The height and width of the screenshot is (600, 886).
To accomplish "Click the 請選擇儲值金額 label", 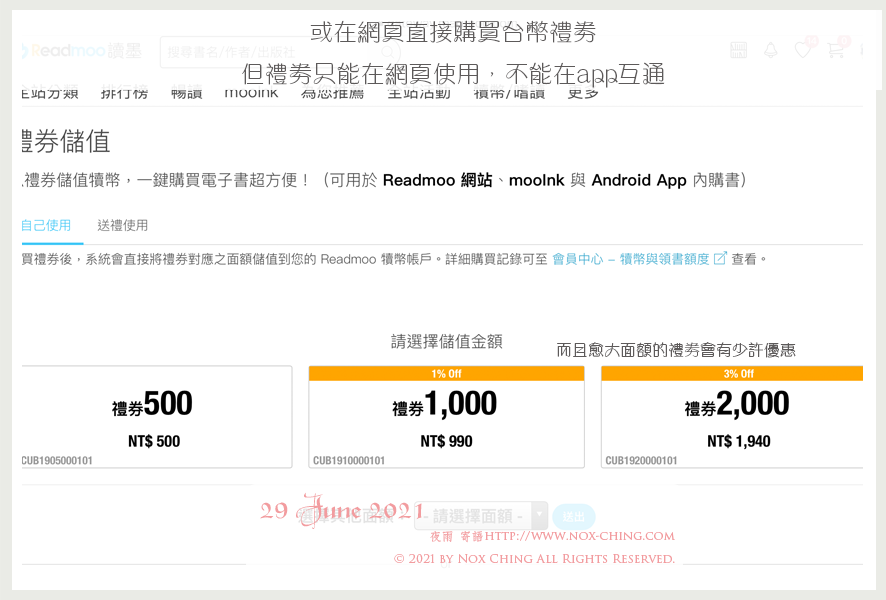I will (x=446, y=341).
